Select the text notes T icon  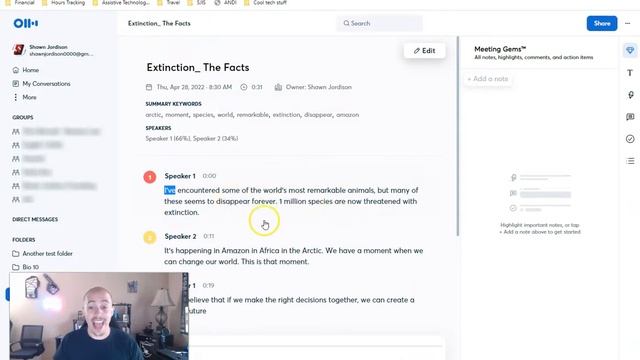630,73
